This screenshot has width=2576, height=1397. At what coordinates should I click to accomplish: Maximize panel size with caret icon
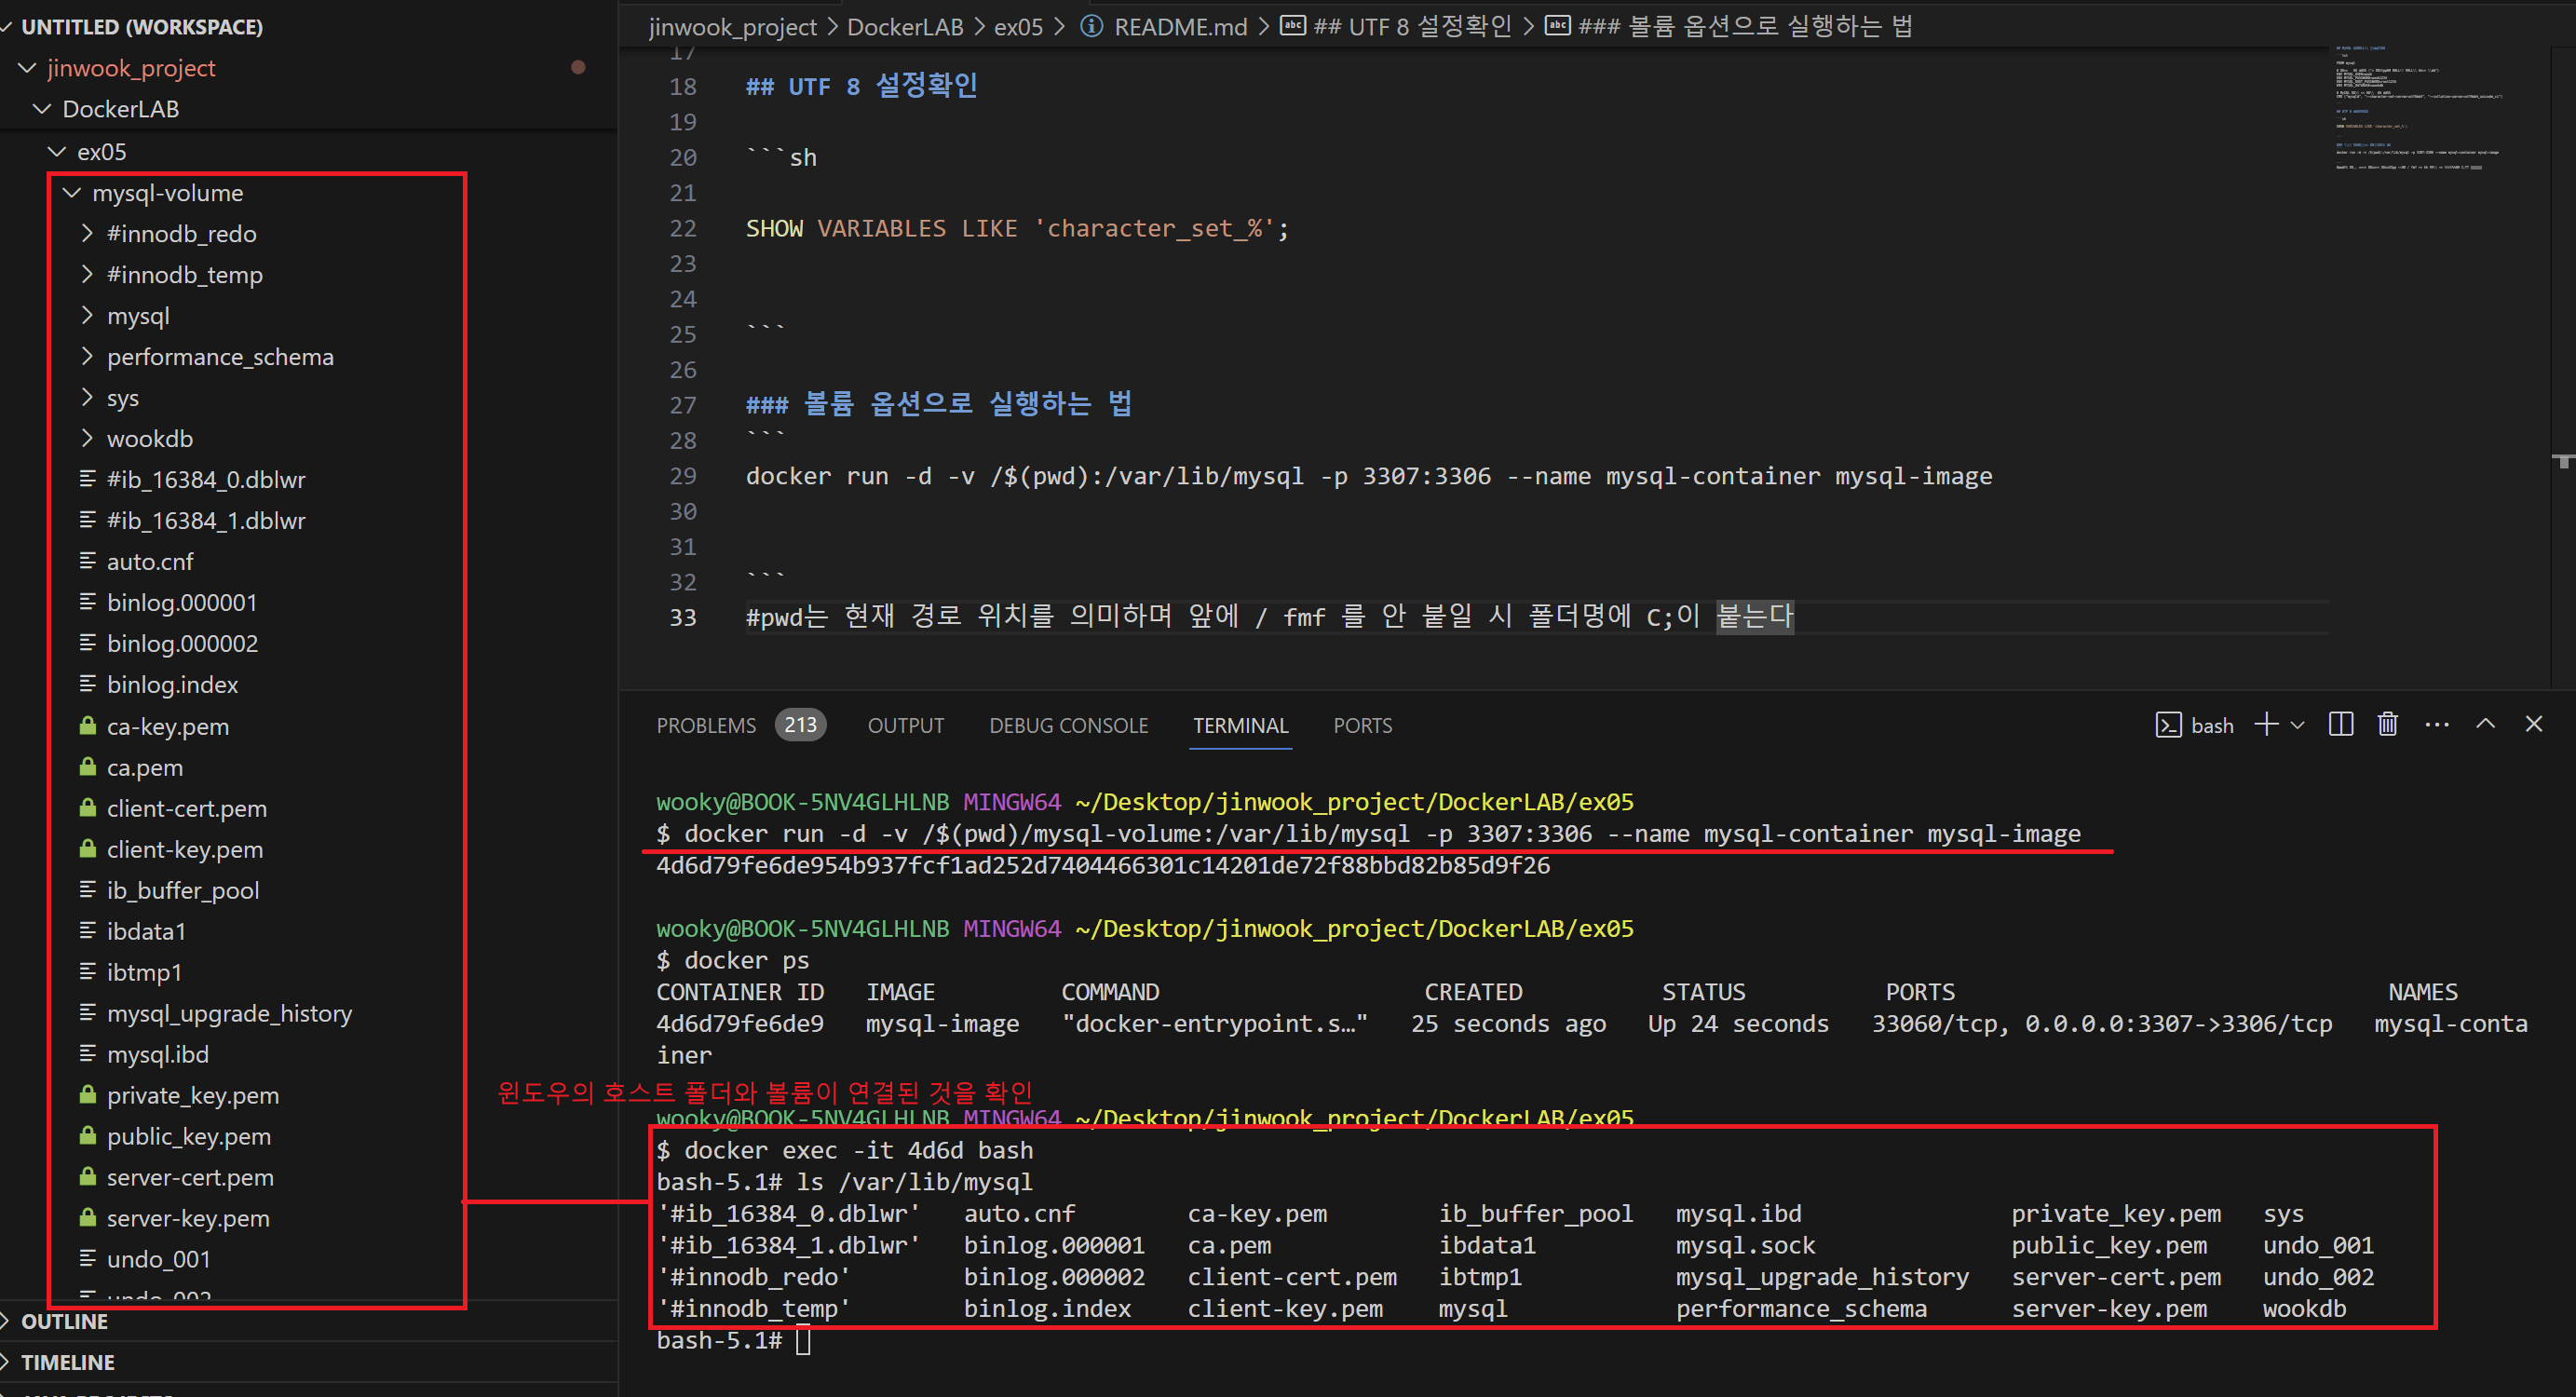pyautogui.click(x=2485, y=725)
